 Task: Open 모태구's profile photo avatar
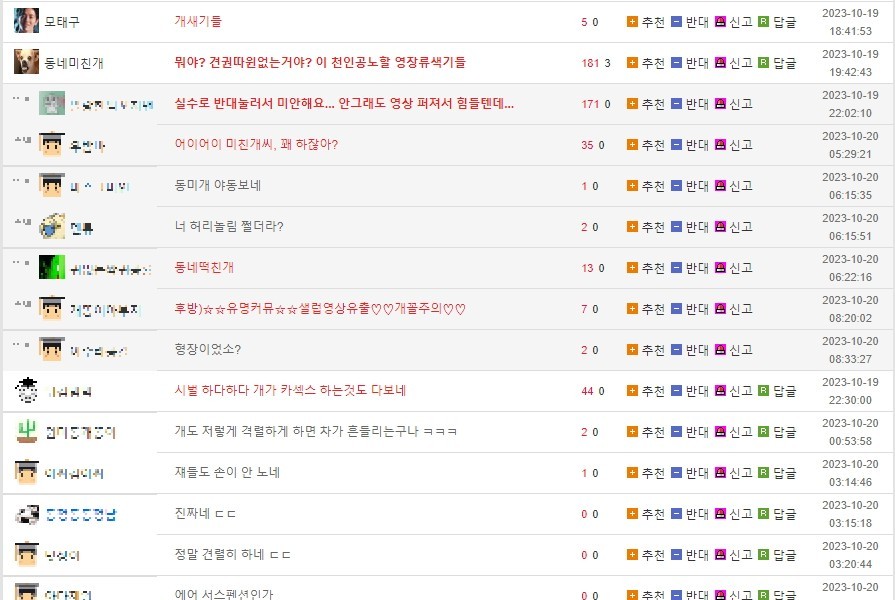[27, 21]
